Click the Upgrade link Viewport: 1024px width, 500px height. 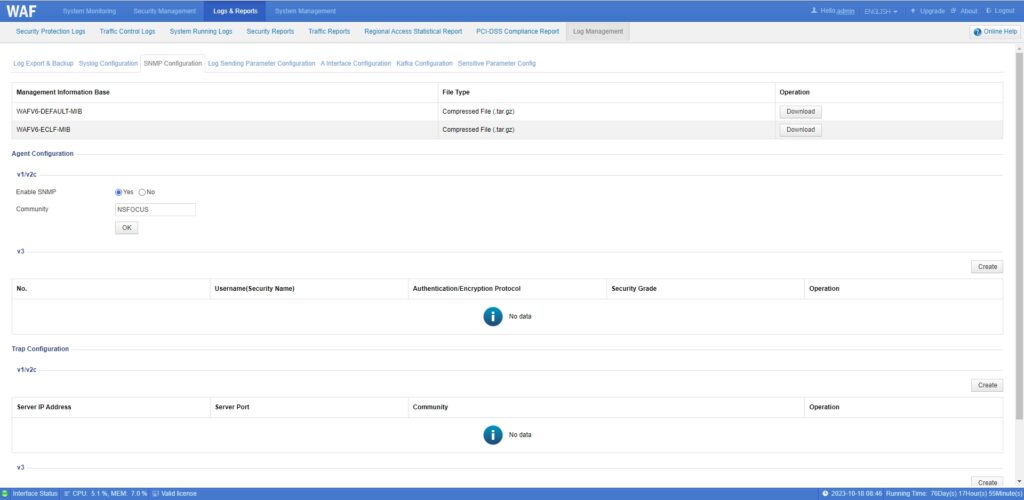[x=933, y=11]
